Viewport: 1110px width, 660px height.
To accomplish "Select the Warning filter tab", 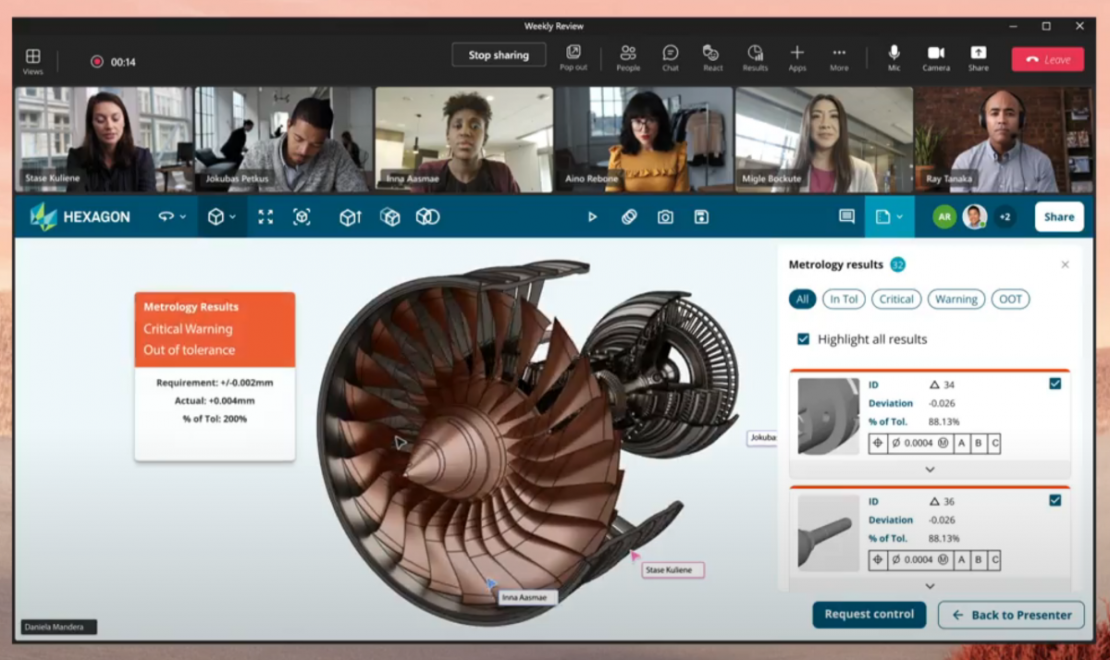I will tap(955, 298).
